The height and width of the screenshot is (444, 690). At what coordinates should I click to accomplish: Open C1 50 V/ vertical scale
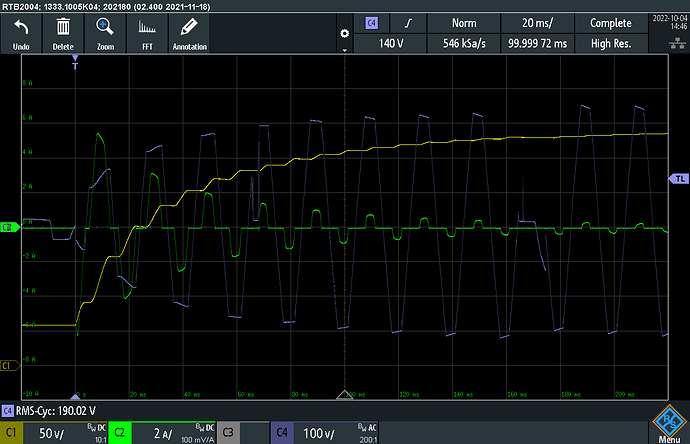coord(65,433)
